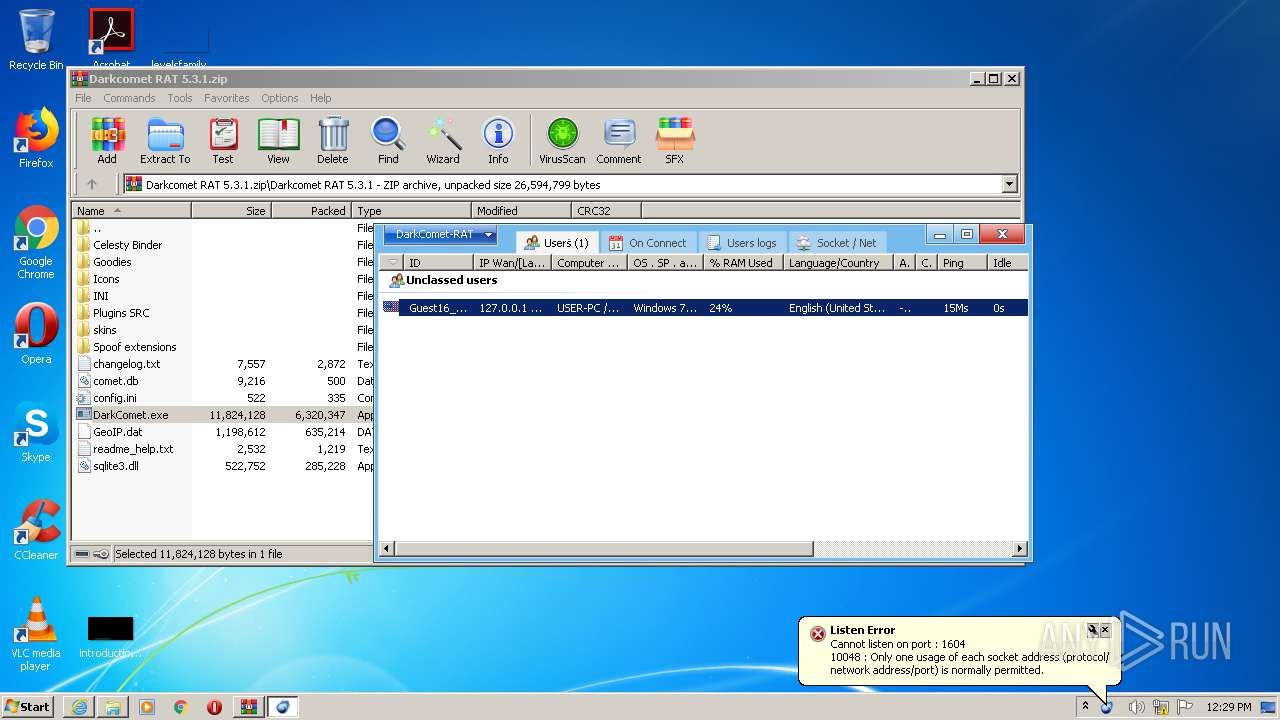
Task: Open the Wizard wand icon
Action: (x=443, y=141)
